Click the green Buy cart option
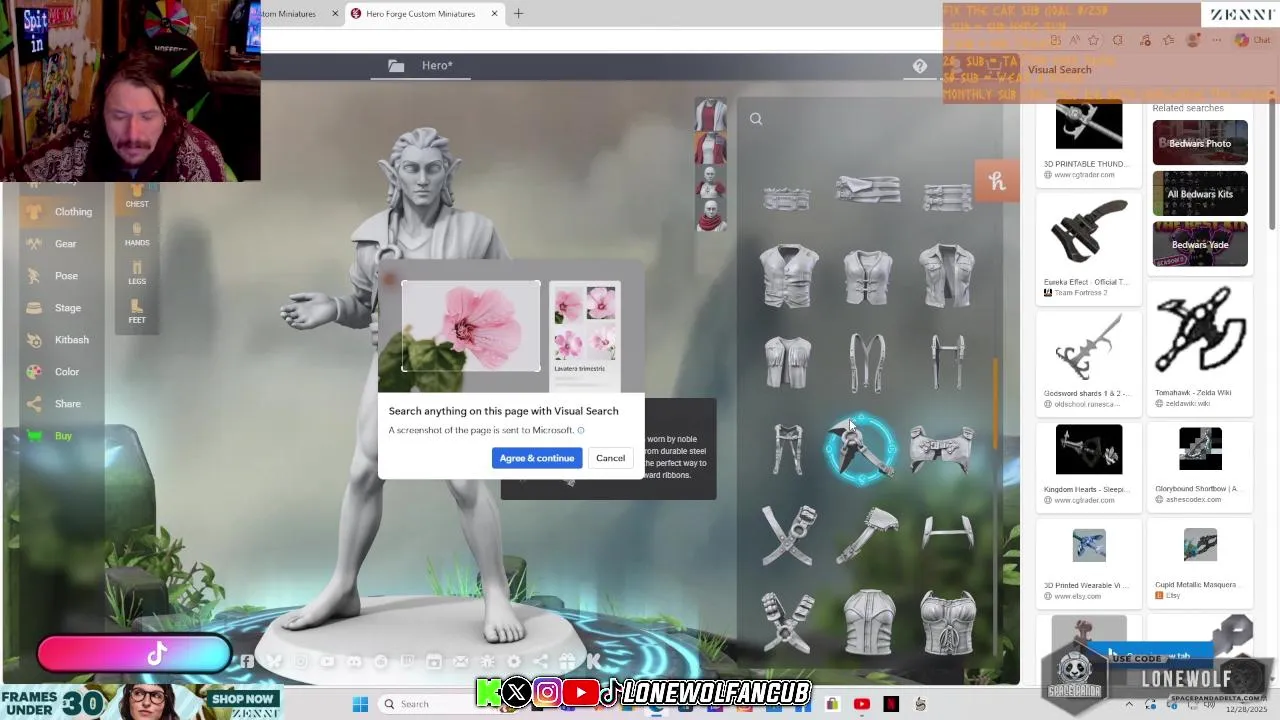Image resolution: width=1280 pixels, height=720 pixels. point(50,436)
